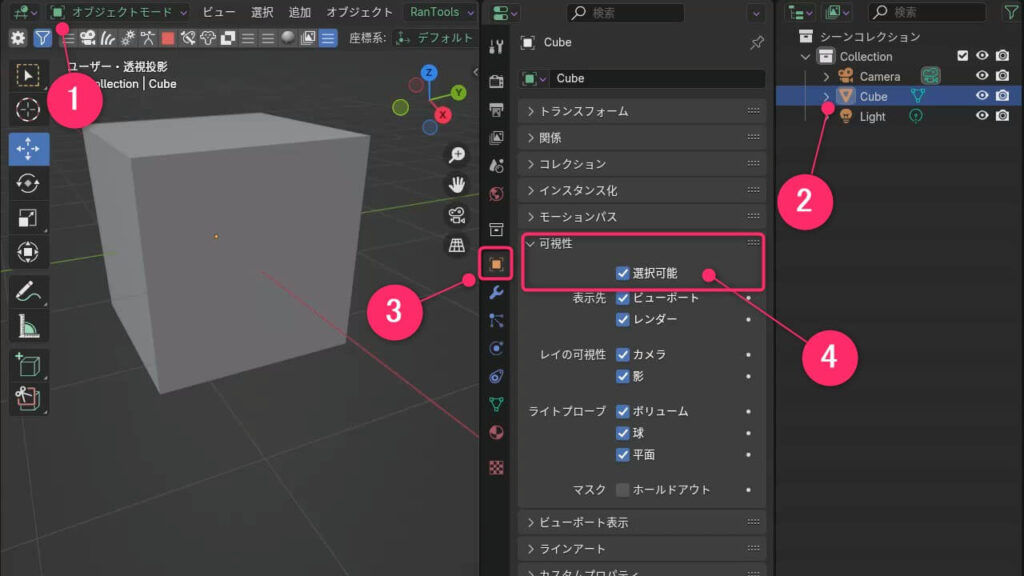Uncheck the ボリューム light probe checkbox
1024x576 pixels.
(x=622, y=411)
